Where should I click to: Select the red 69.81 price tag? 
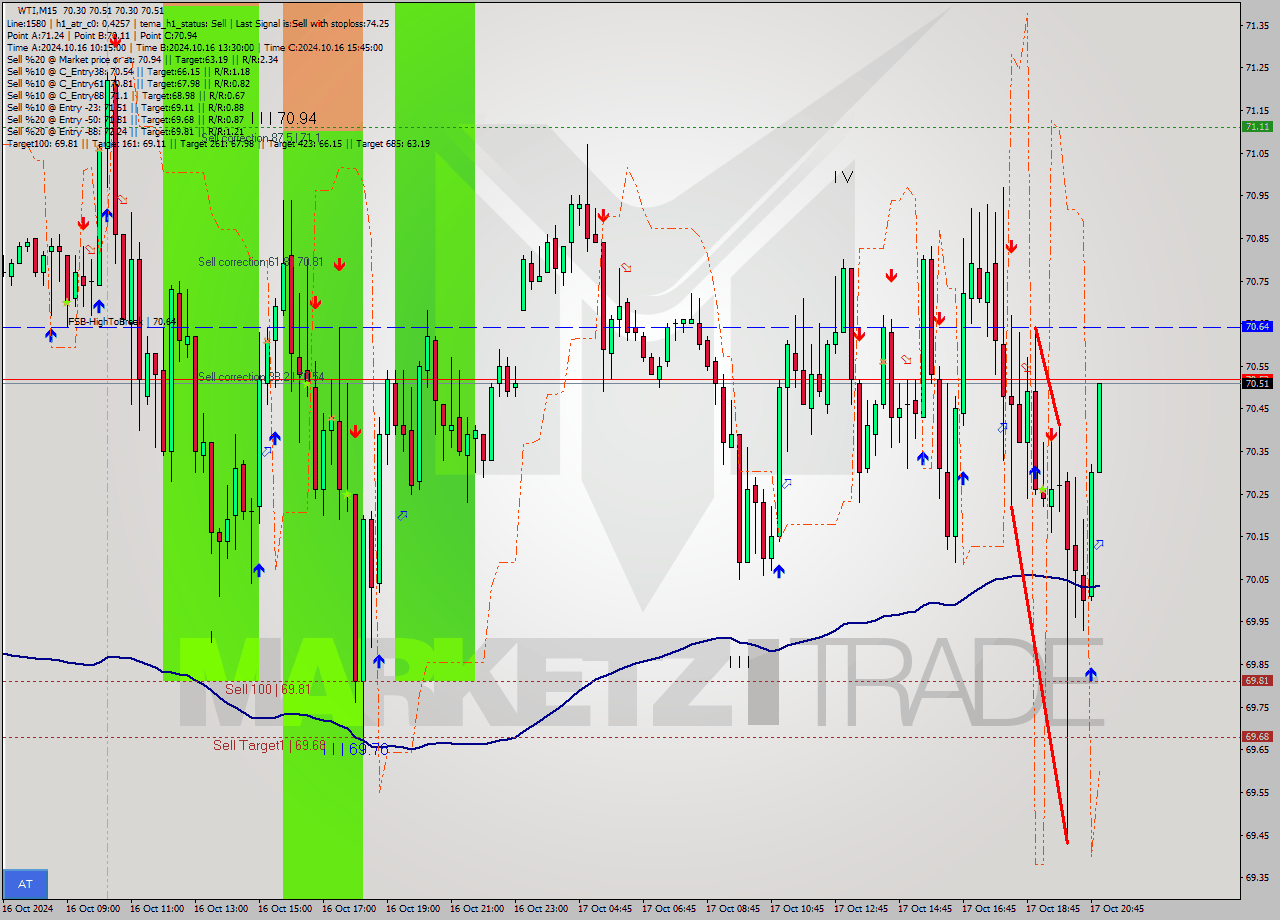click(x=1257, y=680)
